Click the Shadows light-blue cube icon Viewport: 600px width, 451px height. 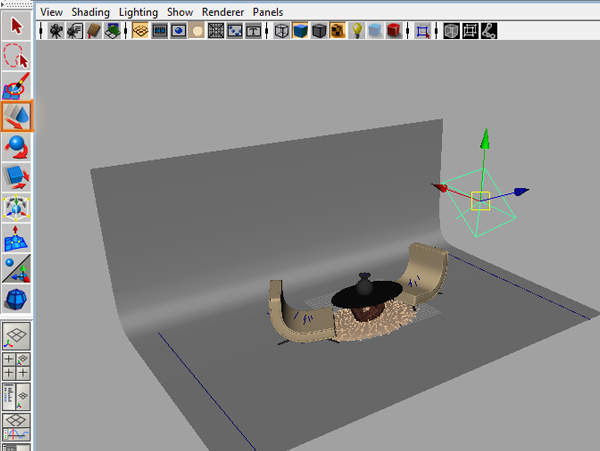[375, 31]
